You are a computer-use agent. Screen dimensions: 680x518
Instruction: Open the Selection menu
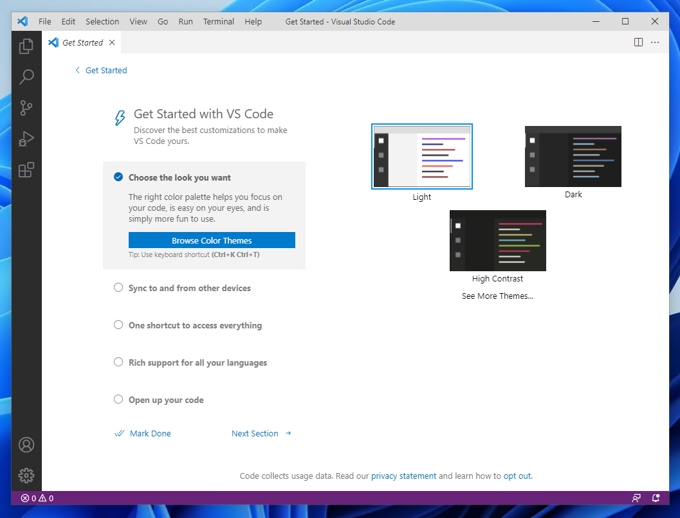coord(102,21)
